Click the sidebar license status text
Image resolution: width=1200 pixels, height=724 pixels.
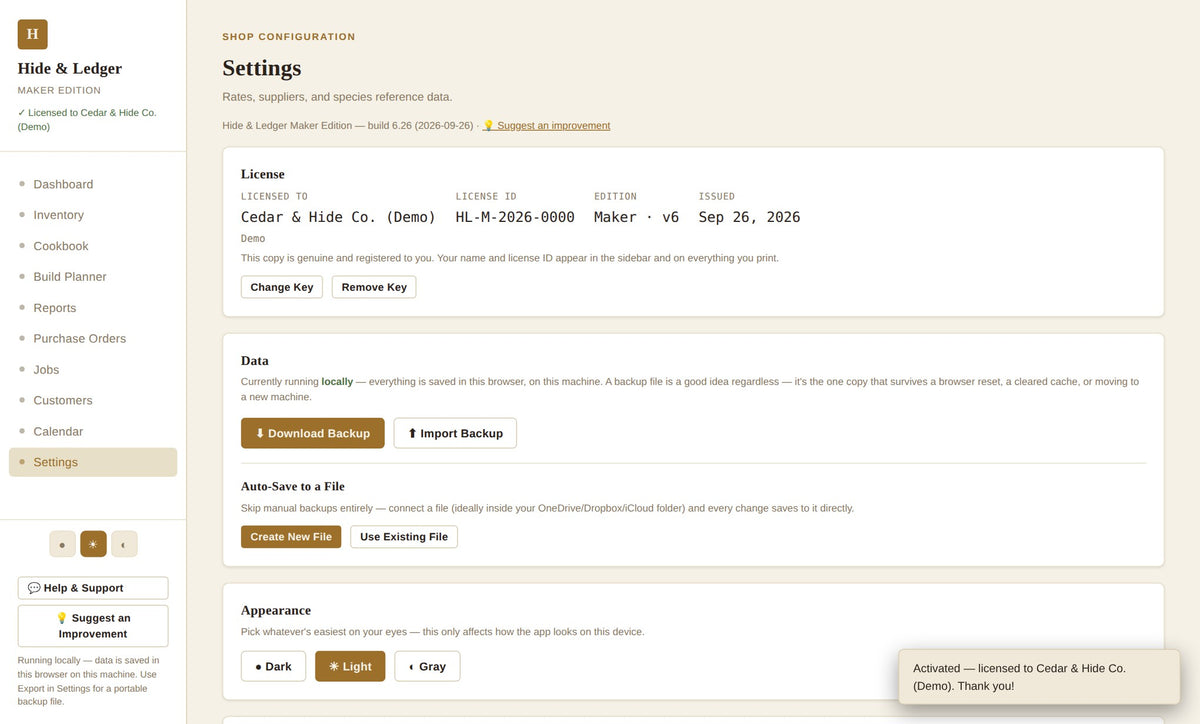87,120
